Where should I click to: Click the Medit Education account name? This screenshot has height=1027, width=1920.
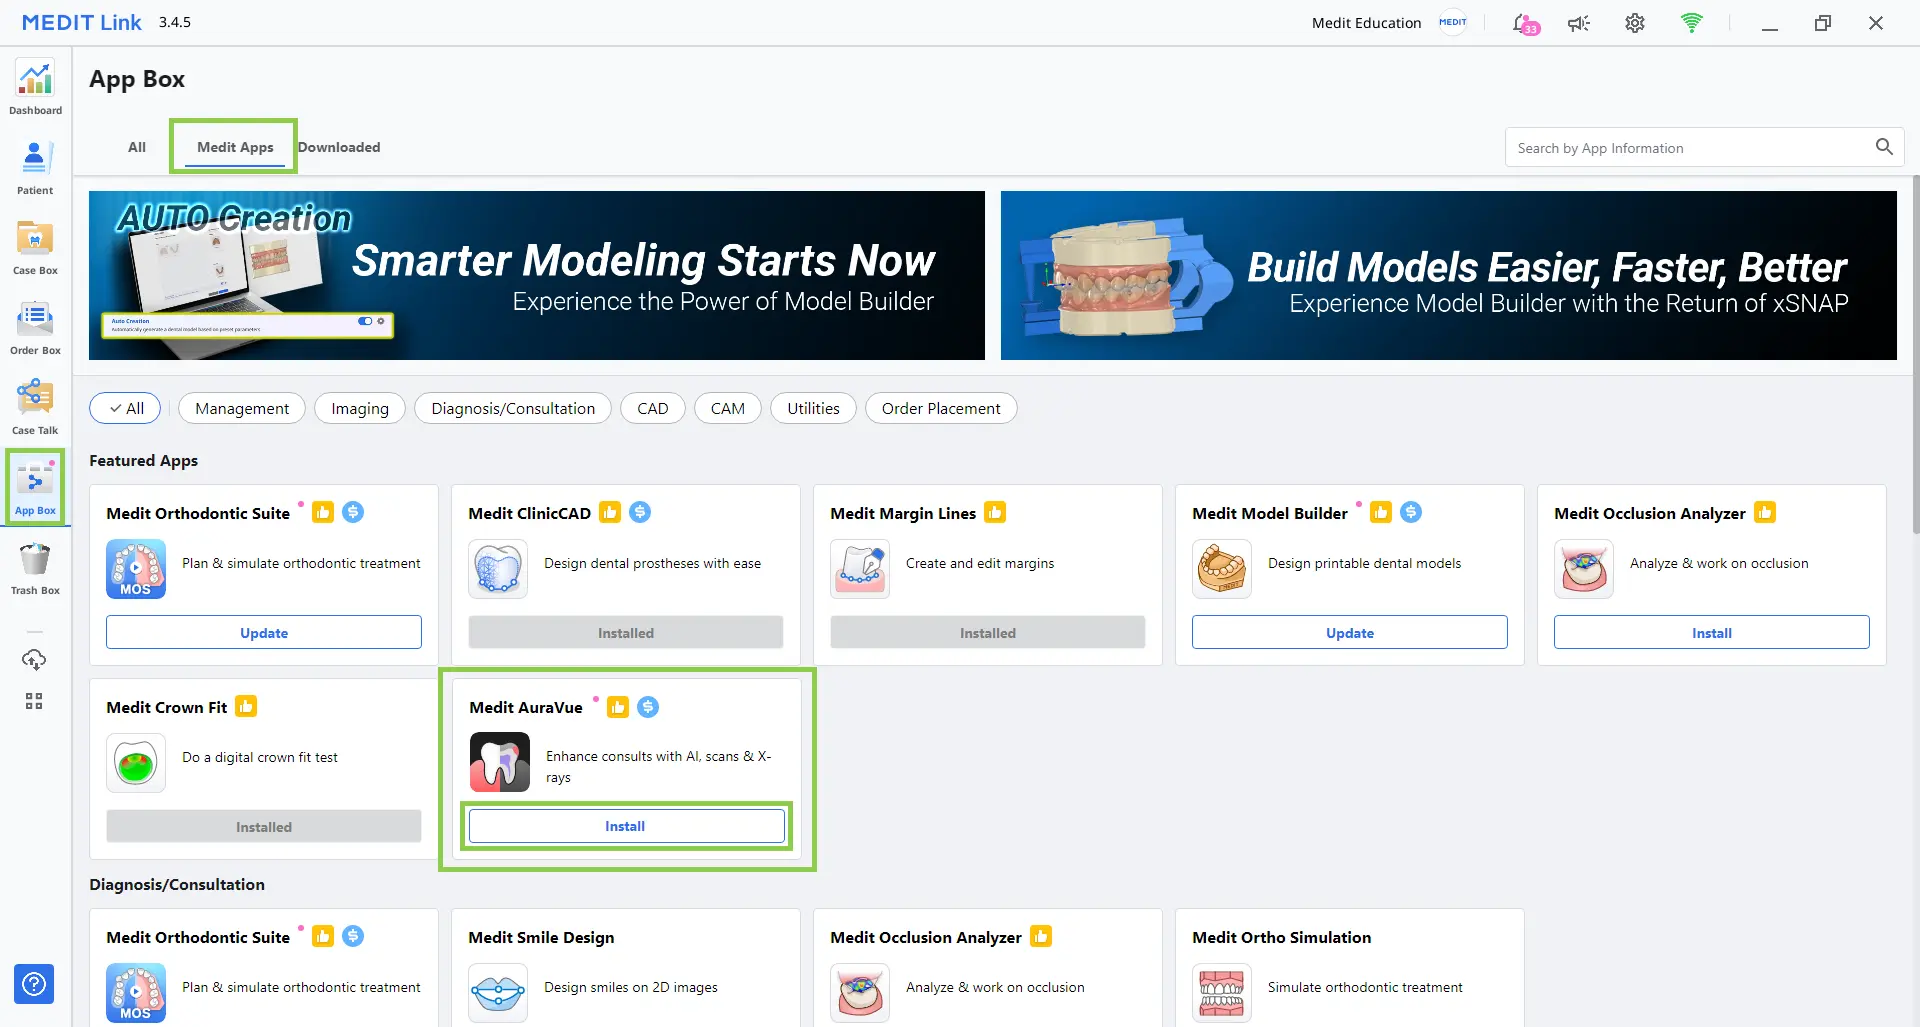(x=1366, y=23)
